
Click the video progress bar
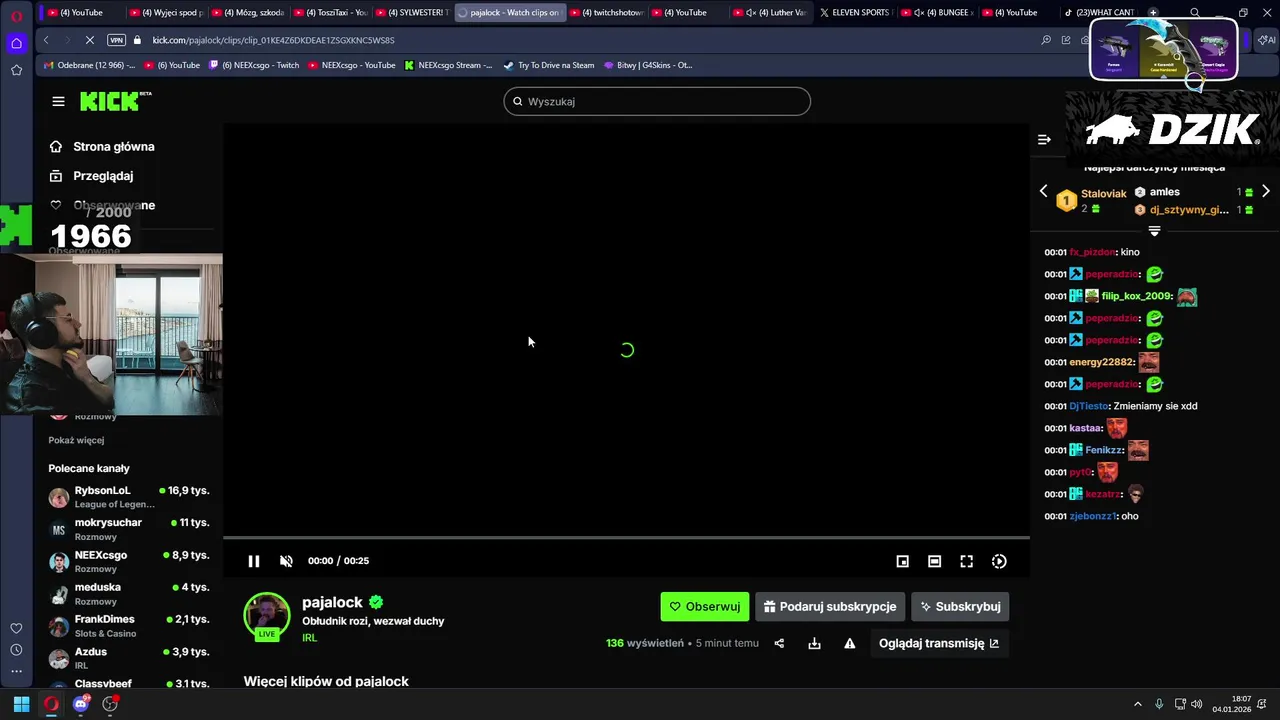click(626, 538)
